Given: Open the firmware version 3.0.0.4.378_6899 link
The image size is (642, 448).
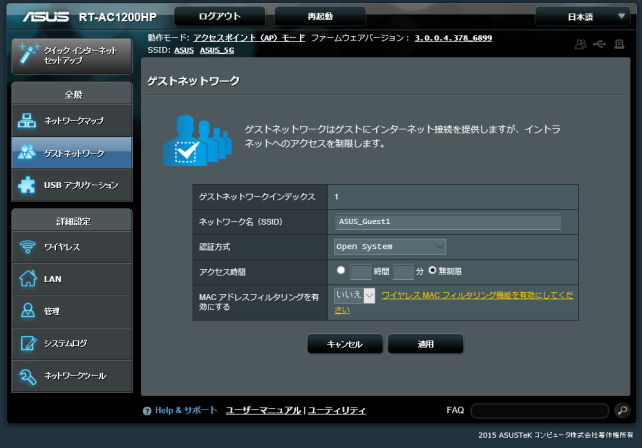Looking at the screenshot, I should coord(453,38).
